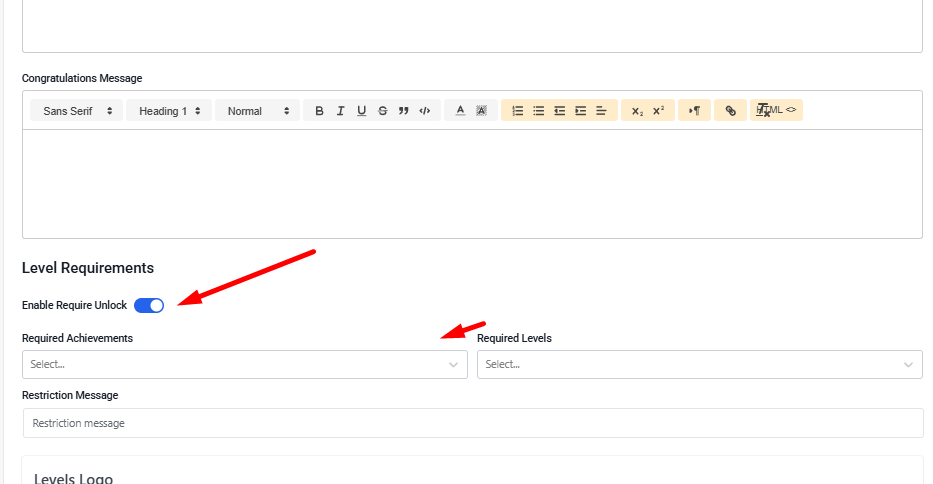Open the text alignment option

click(601, 111)
